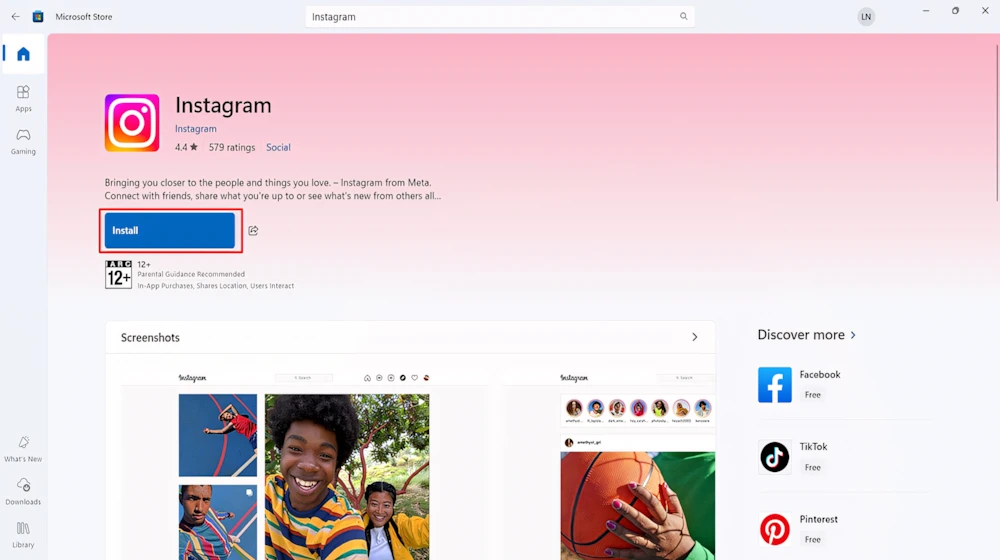Screen dimensions: 1000x560
Task: Share the Instagram app page
Action: pyautogui.click(x=253, y=230)
